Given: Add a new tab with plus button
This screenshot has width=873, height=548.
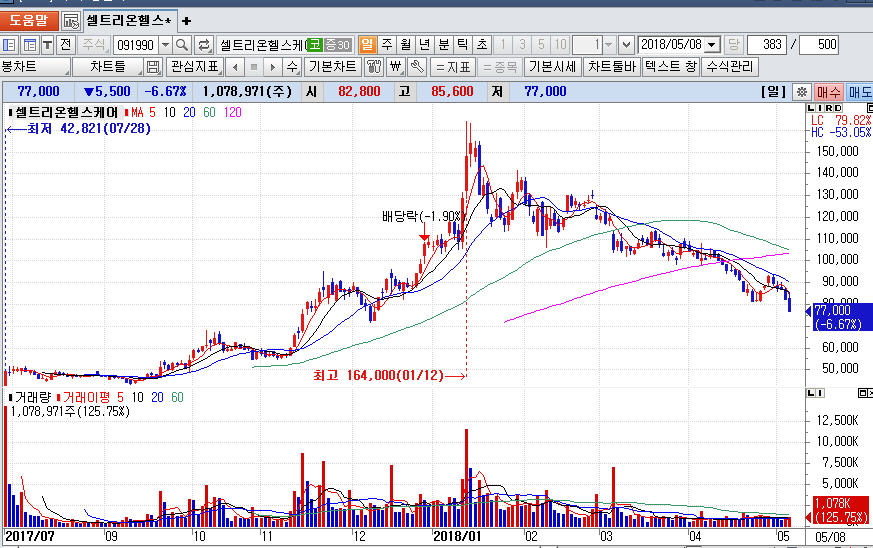Looking at the screenshot, I should coord(186,20).
